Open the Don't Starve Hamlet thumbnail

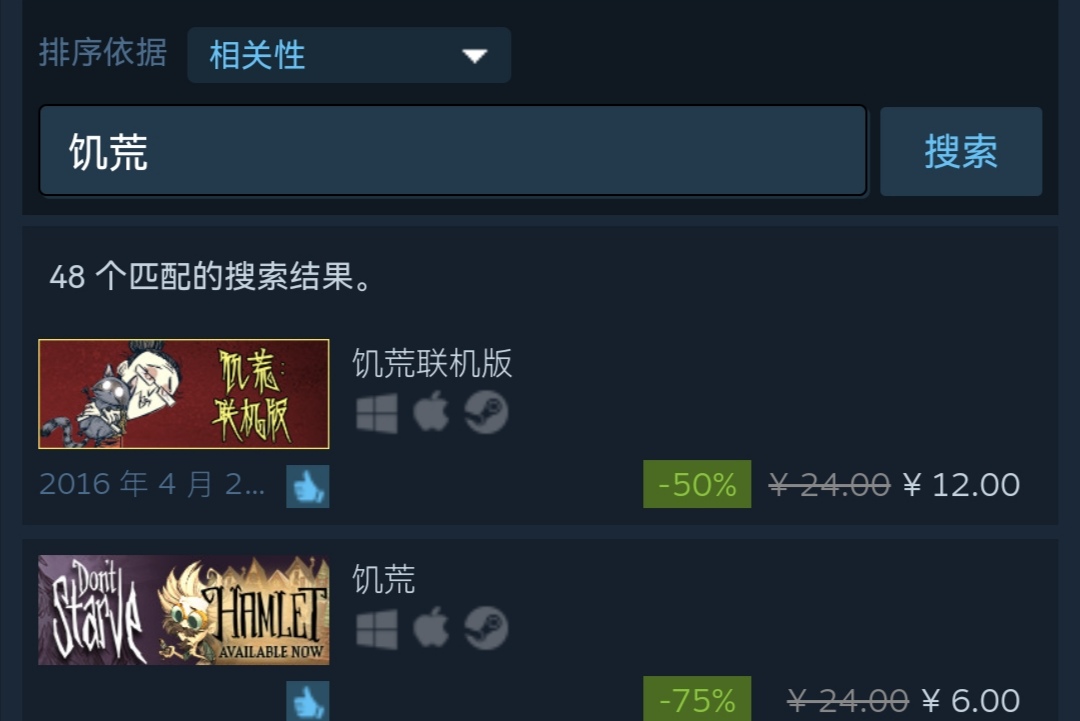[x=184, y=610]
